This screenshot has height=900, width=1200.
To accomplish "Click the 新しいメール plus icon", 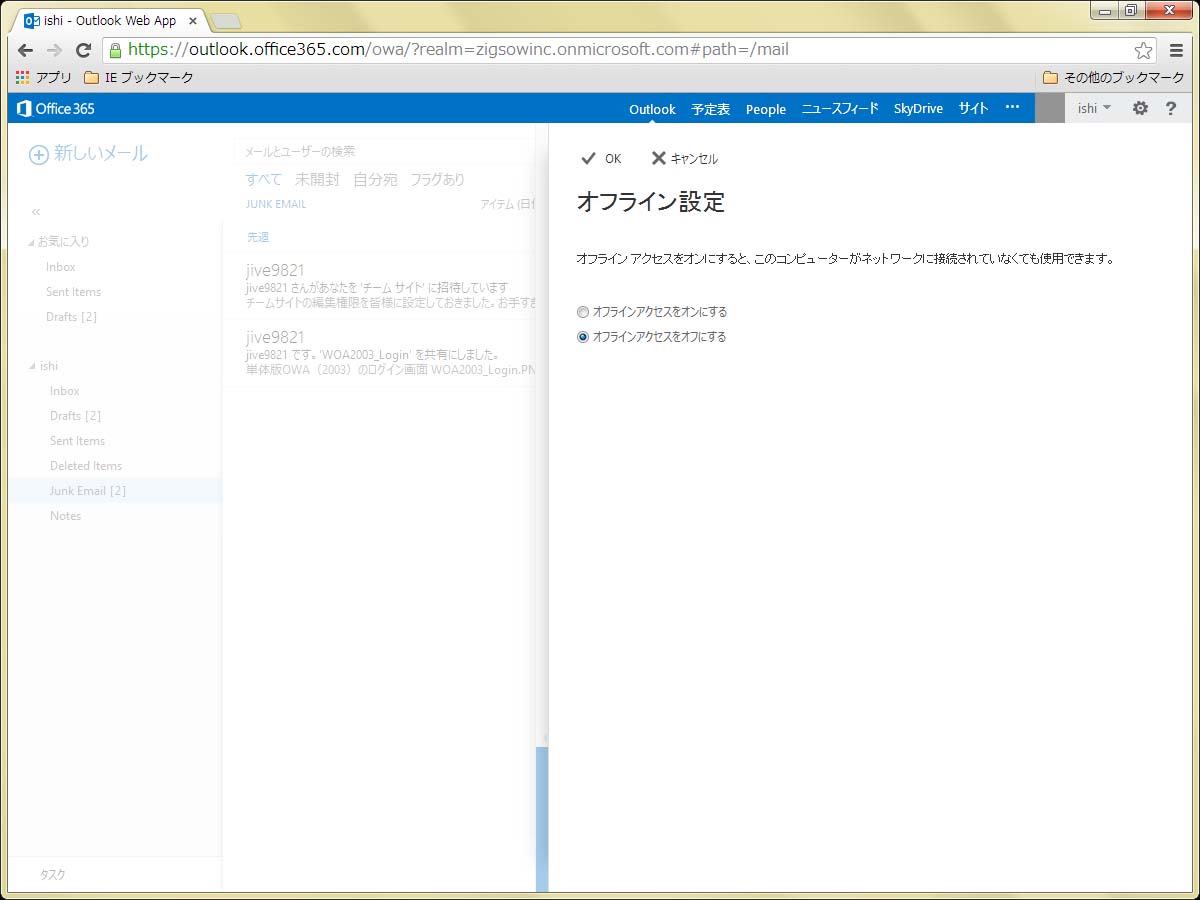I will 38,154.
